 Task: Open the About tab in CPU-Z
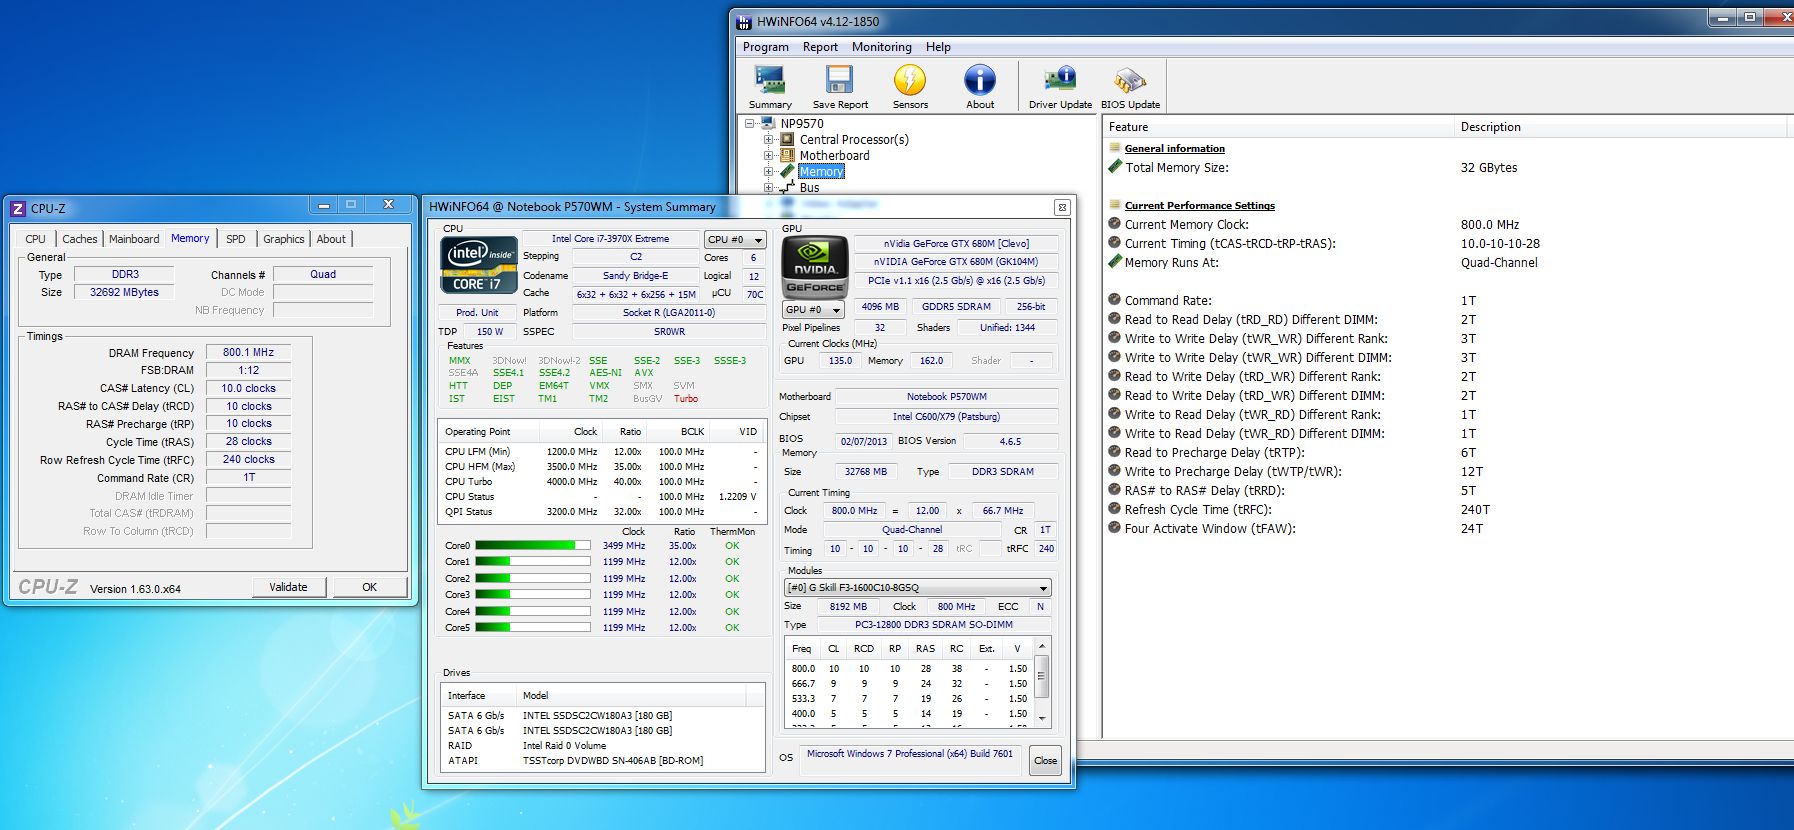331,239
